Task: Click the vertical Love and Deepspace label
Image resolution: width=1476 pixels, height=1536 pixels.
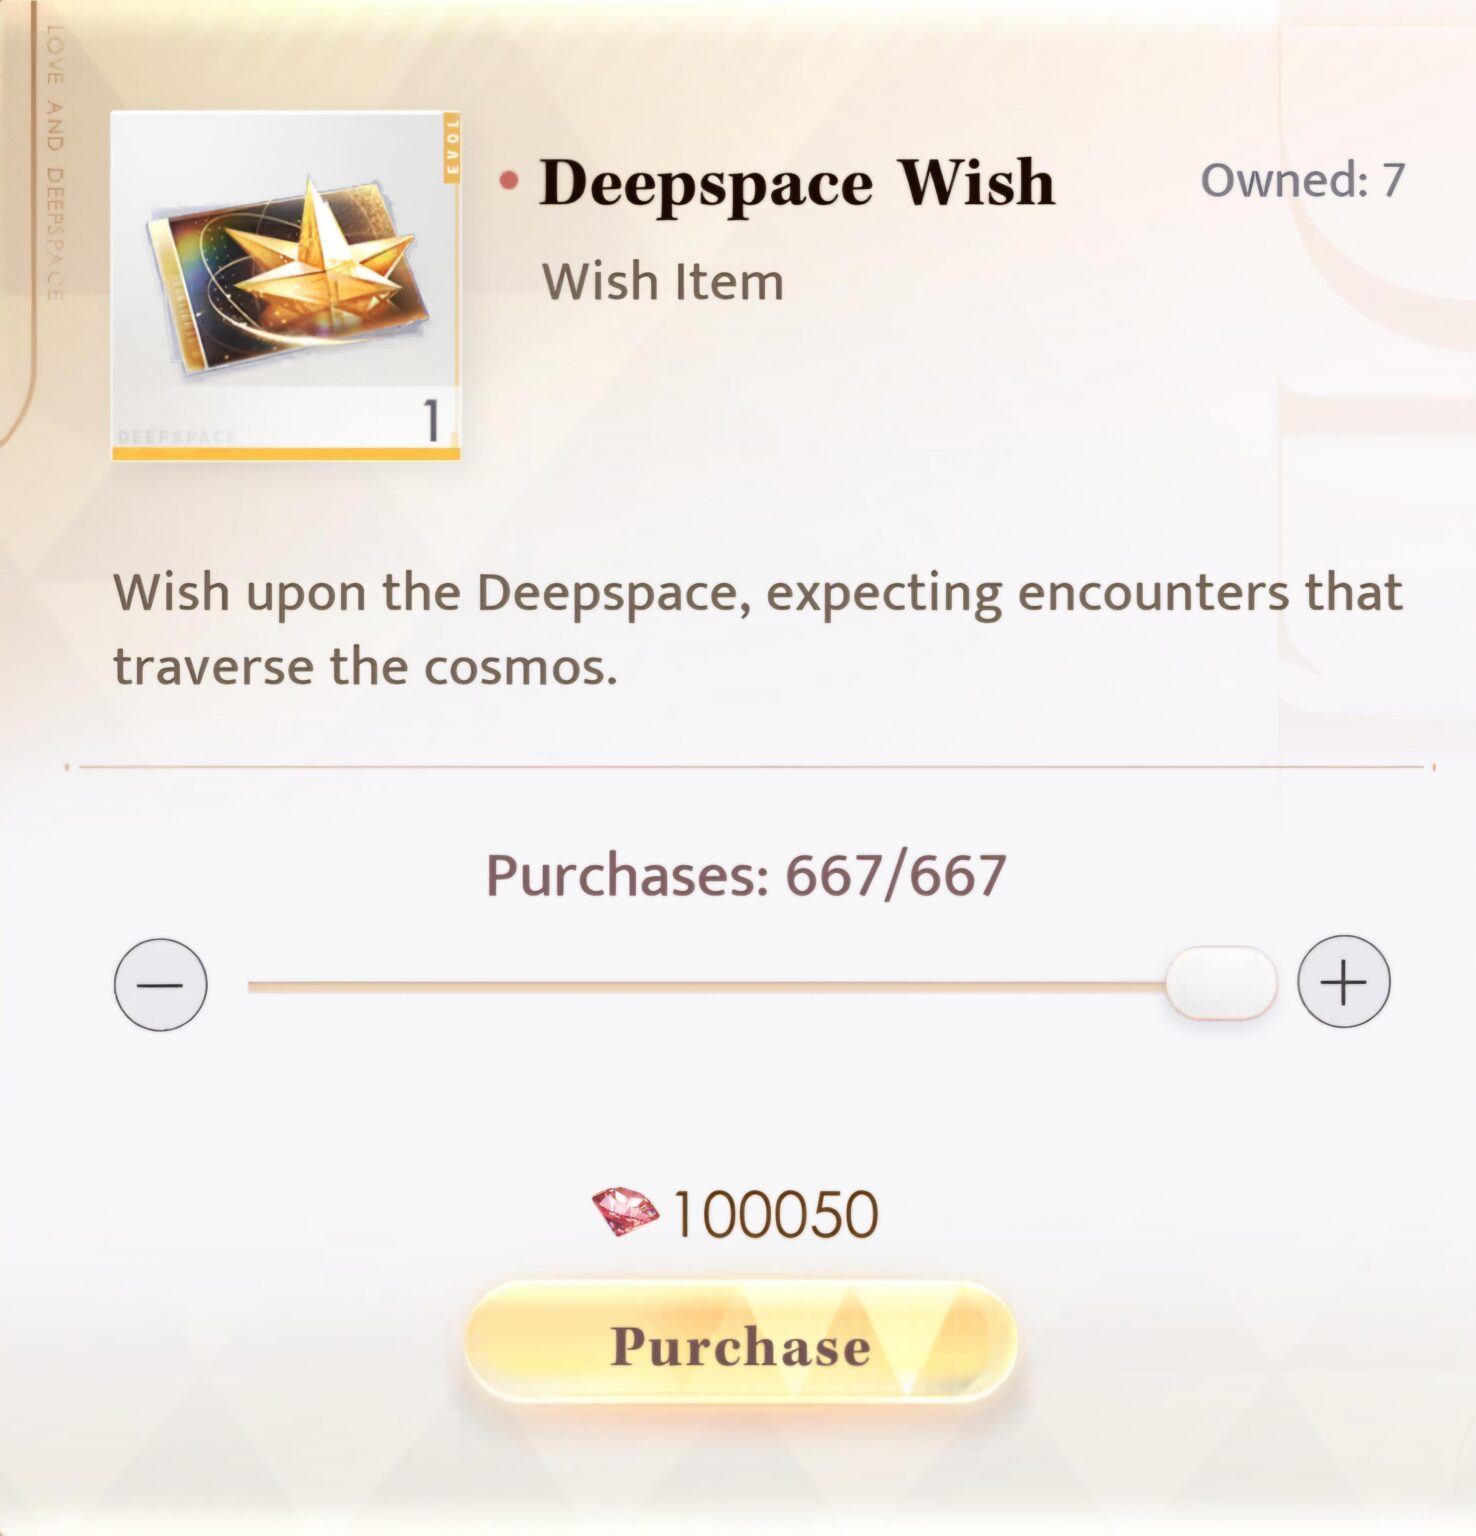Action: pyautogui.click(x=54, y=162)
